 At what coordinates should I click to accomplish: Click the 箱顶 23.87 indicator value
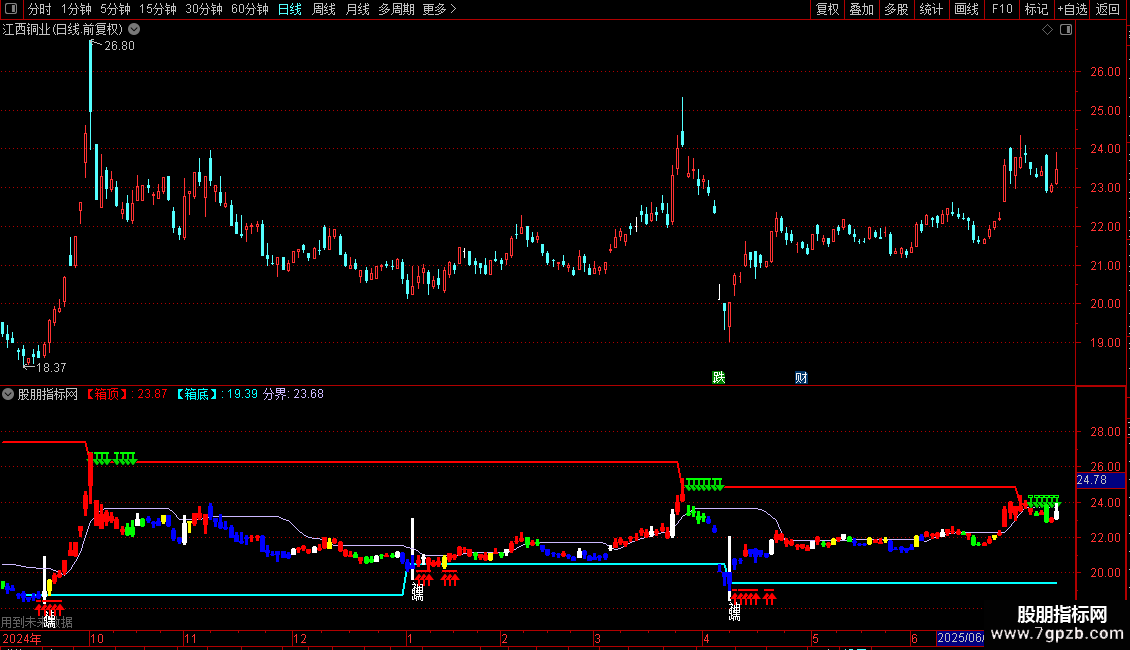click(x=127, y=394)
